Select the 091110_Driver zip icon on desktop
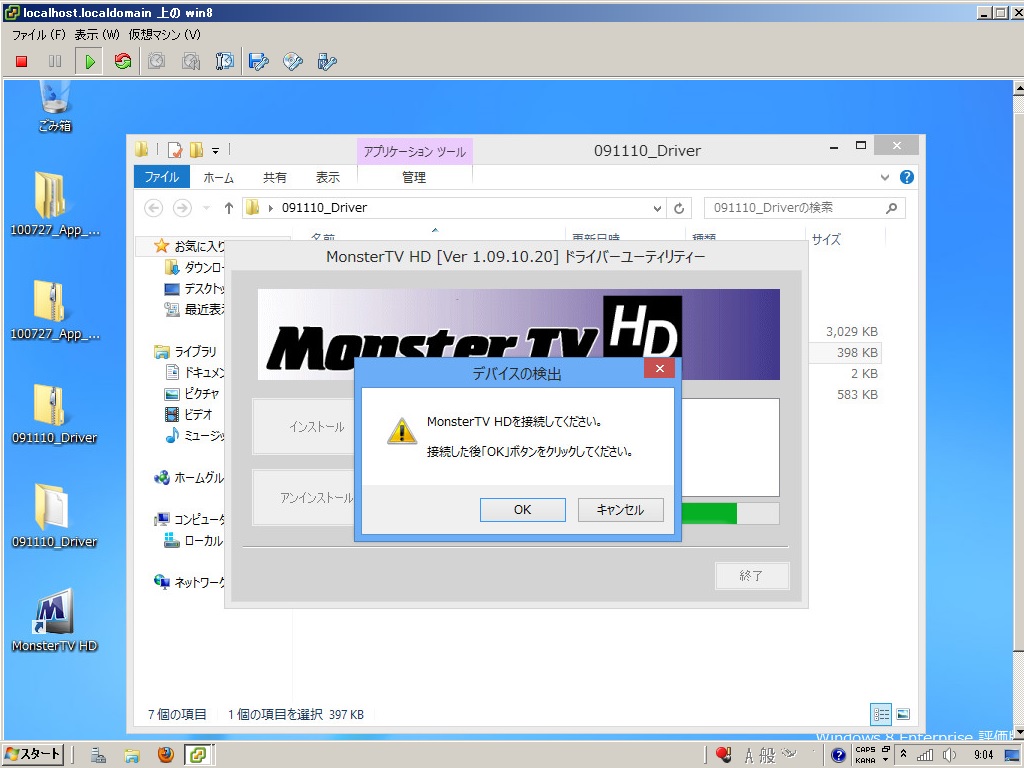 tap(54, 413)
